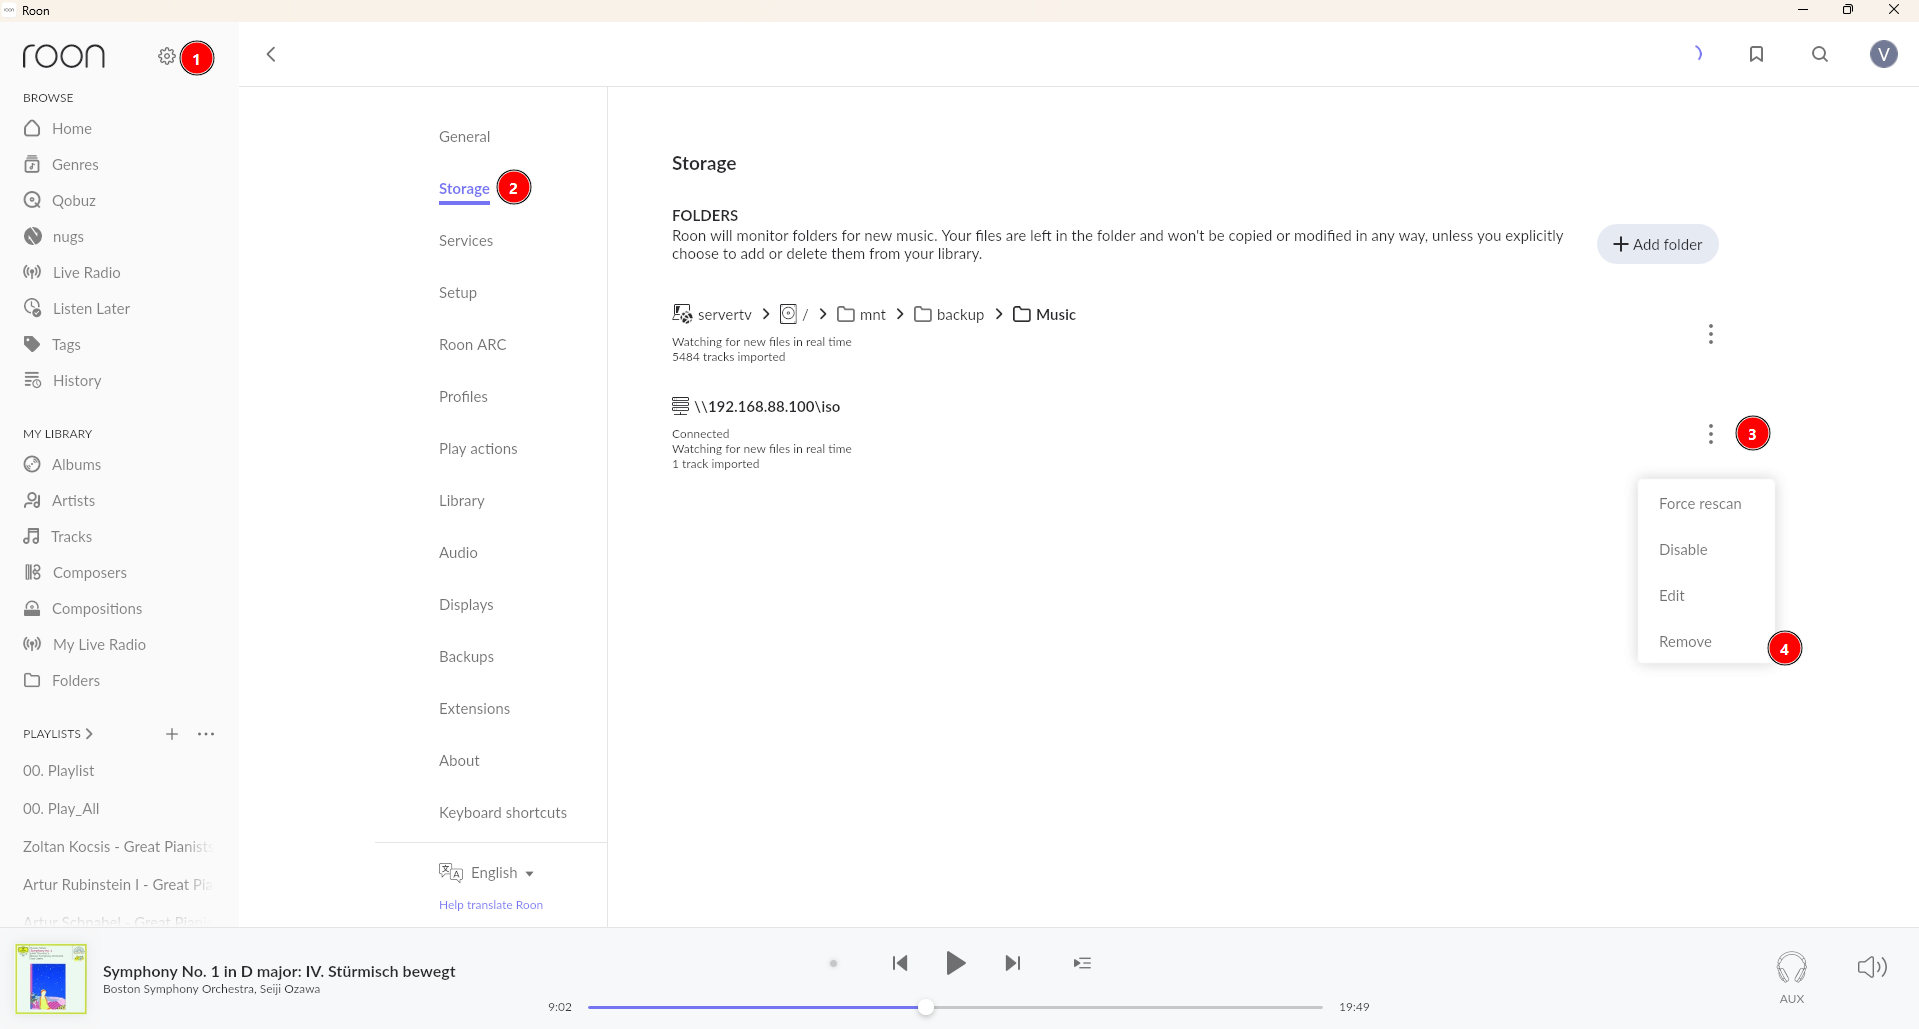Skip to next track
This screenshot has height=1029, width=1919.
pyautogui.click(x=1013, y=963)
